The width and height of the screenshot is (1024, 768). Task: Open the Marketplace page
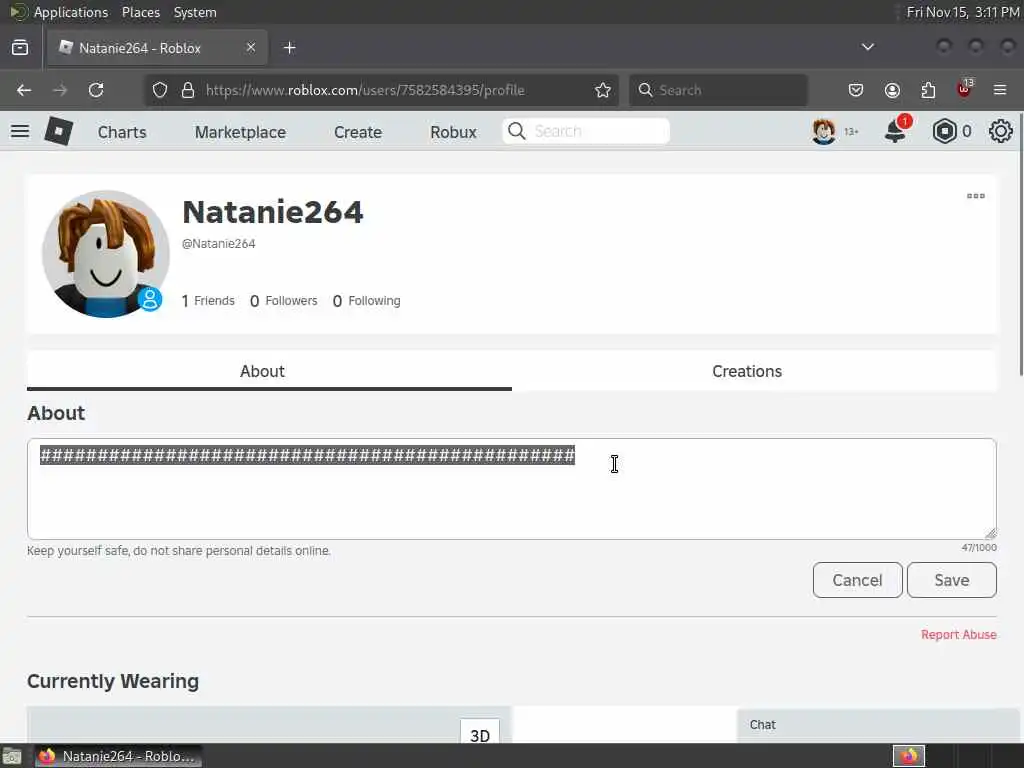[240, 132]
